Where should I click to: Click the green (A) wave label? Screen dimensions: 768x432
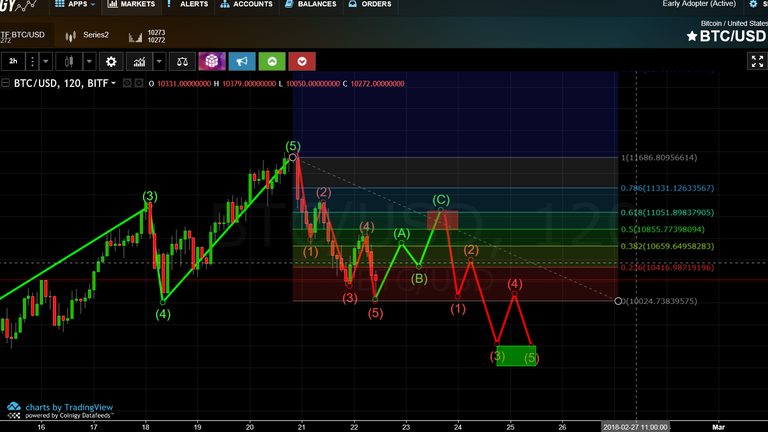(402, 233)
